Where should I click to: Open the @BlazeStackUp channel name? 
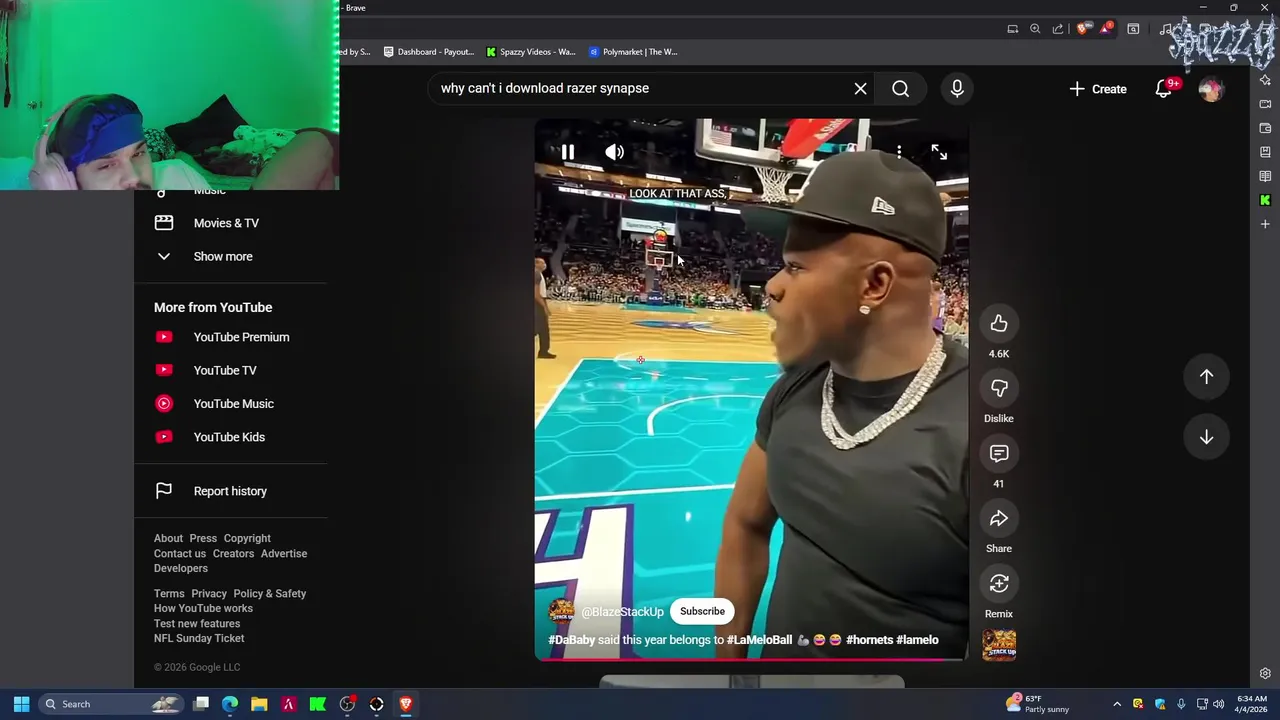pos(622,612)
